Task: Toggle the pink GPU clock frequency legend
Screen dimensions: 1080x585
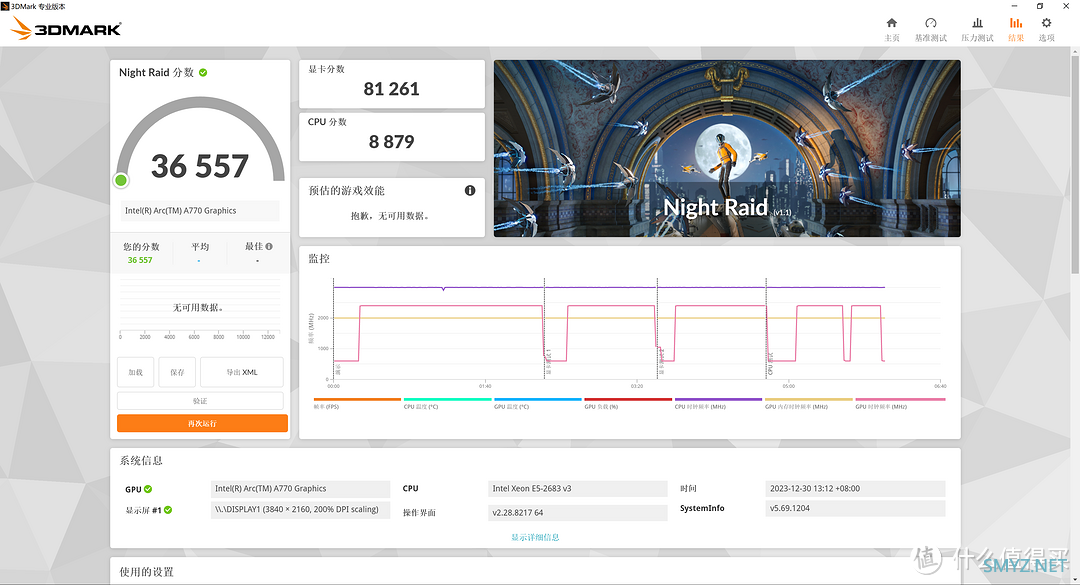Action: (900, 399)
